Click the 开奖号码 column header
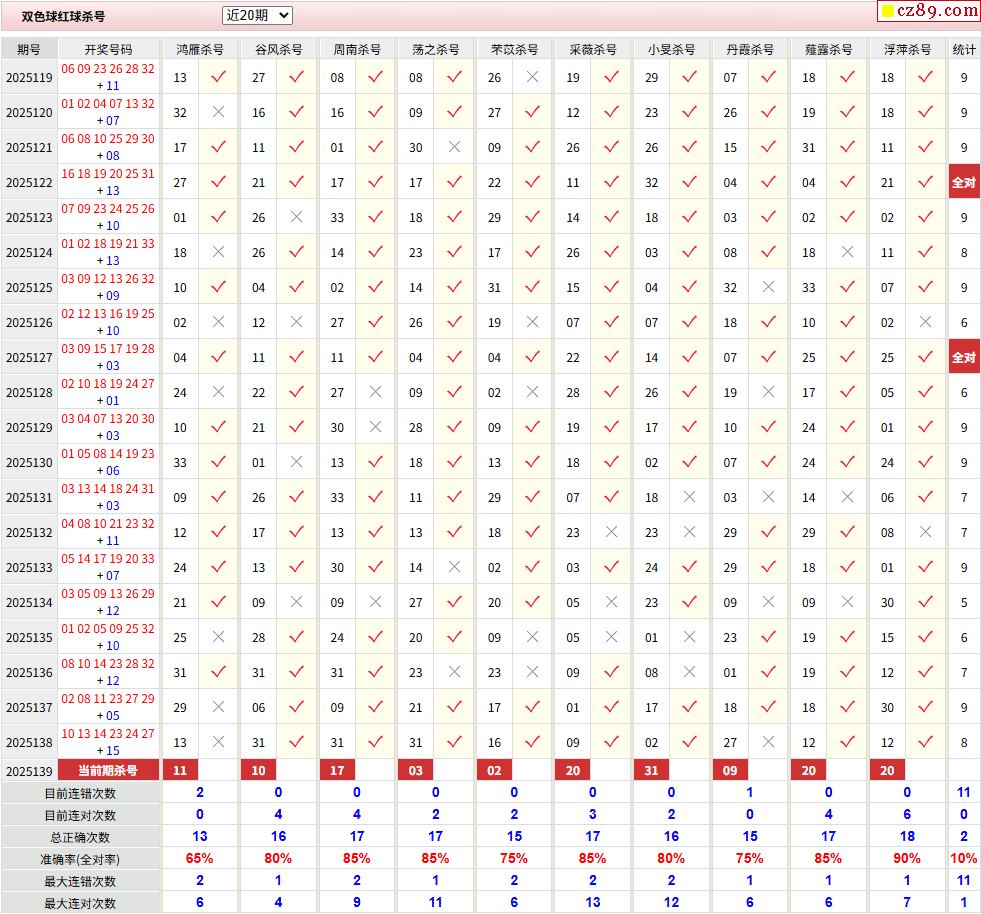 (108, 49)
